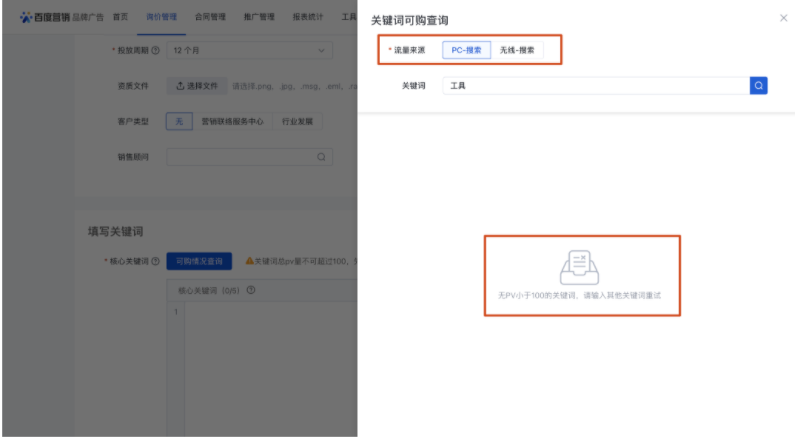This screenshot has width=795, height=437.
Task: Click the 填写关键词 section heading
Action: (116, 232)
